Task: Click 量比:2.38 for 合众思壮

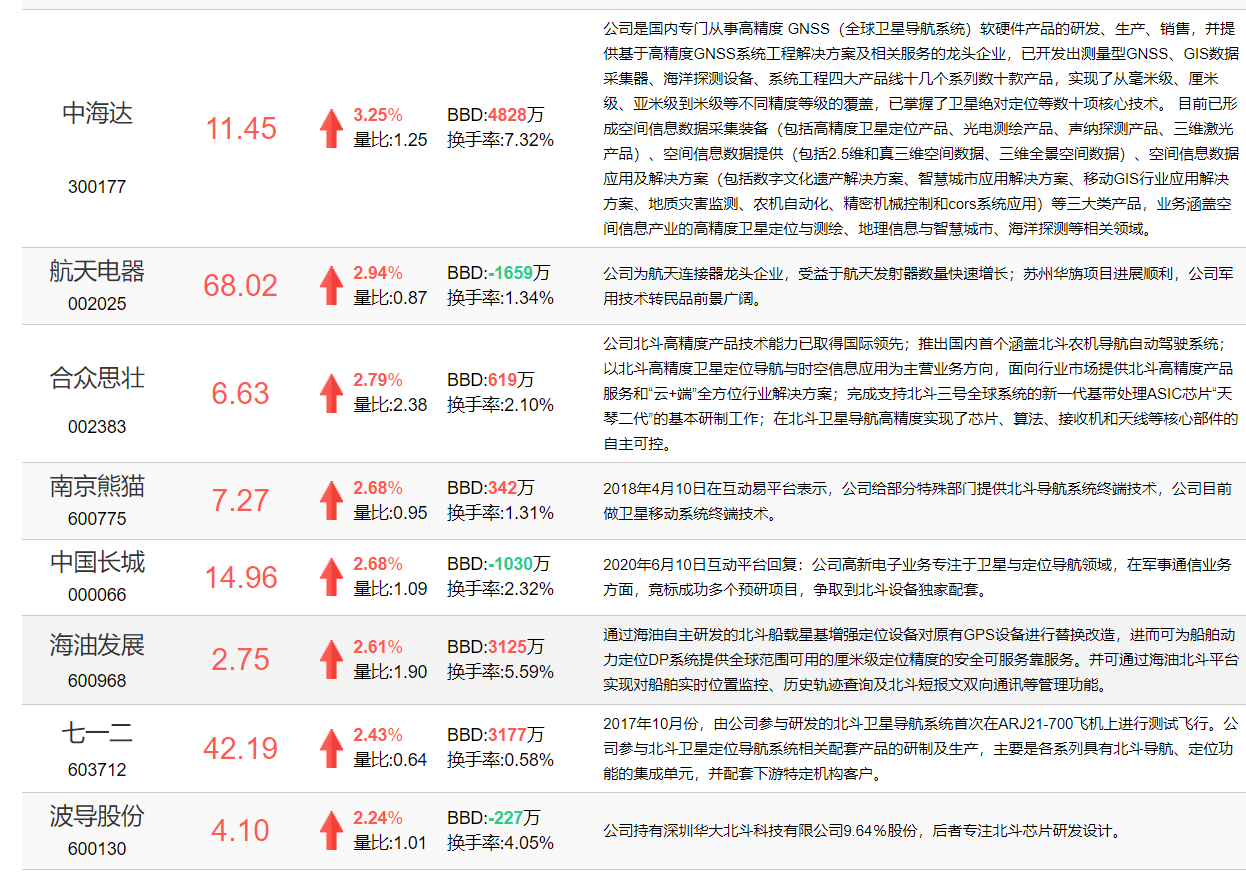Action: 390,405
